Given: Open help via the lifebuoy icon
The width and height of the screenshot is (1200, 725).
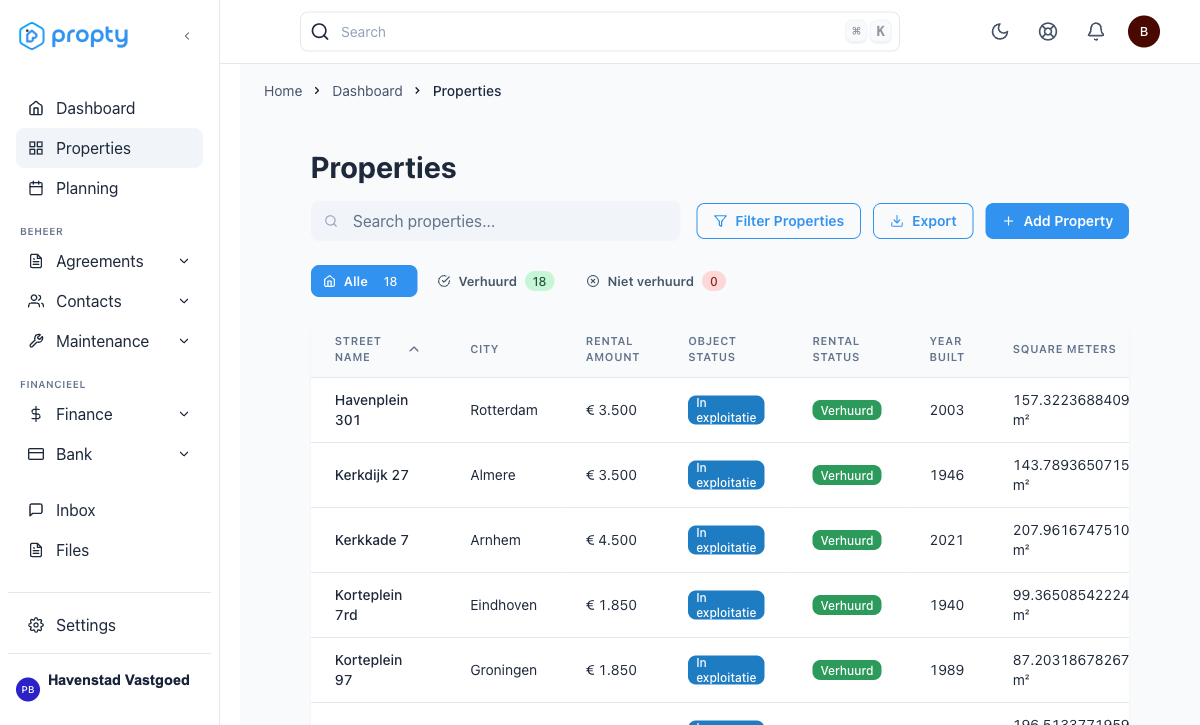Looking at the screenshot, I should click(x=1048, y=32).
